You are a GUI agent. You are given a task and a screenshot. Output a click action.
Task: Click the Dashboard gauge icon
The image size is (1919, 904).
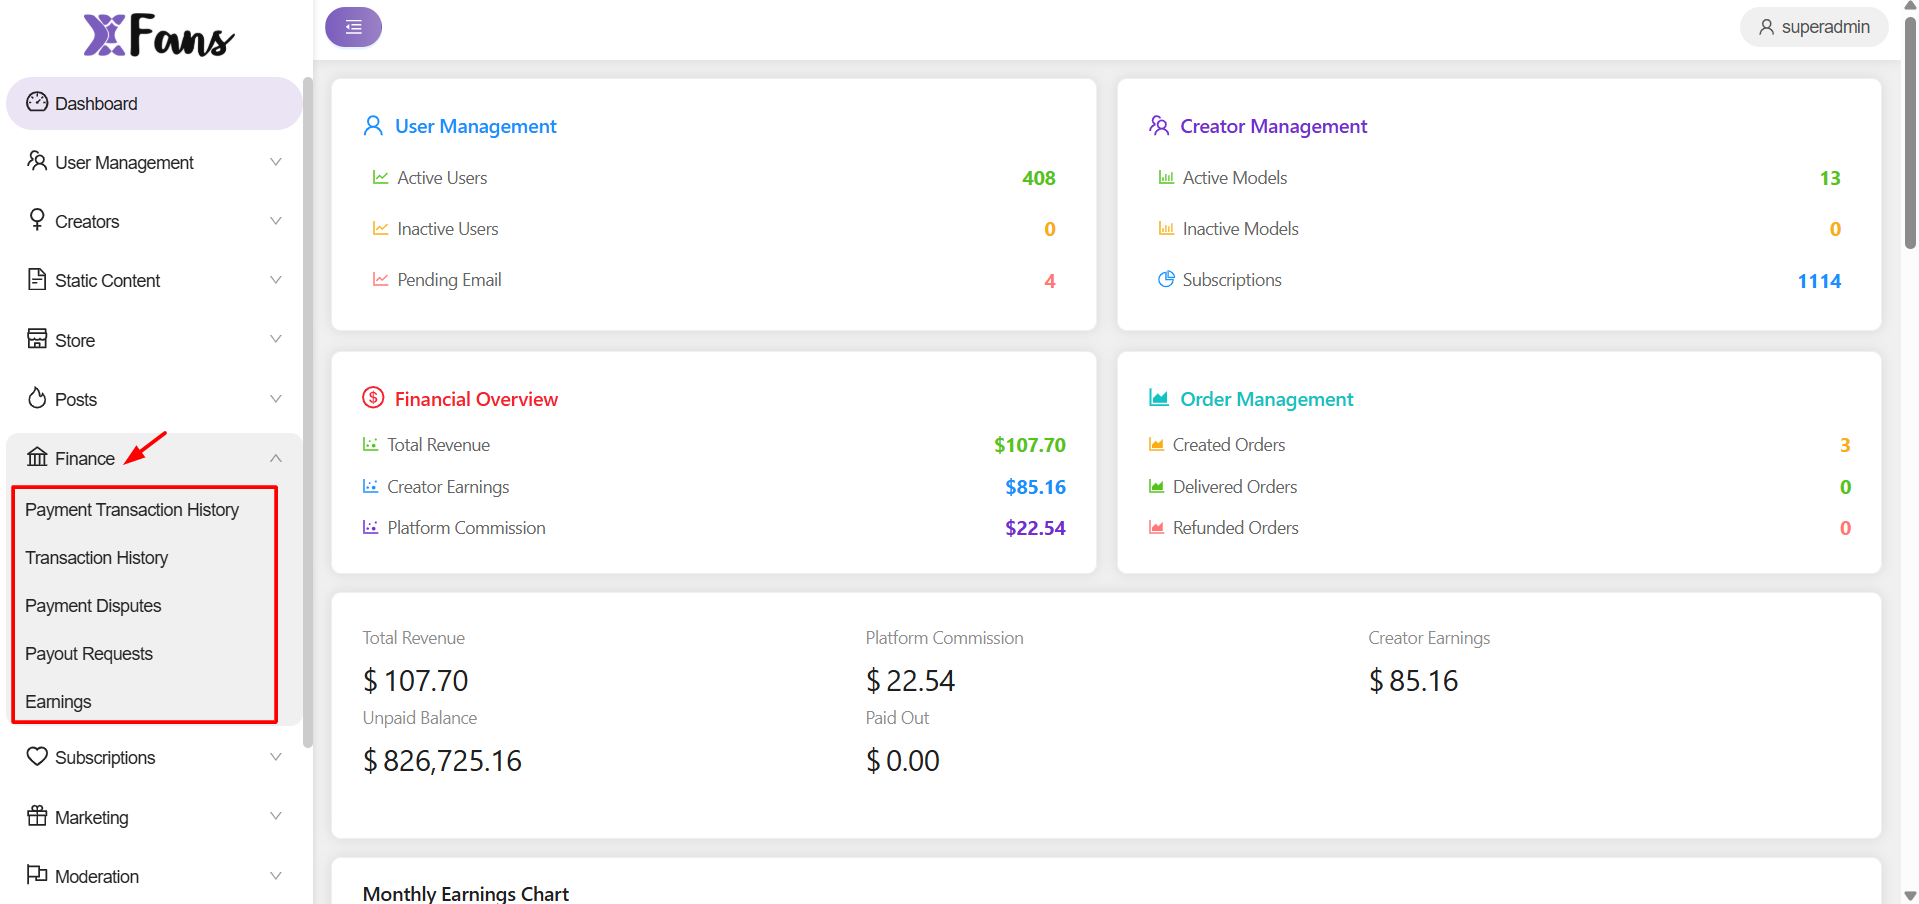click(x=37, y=102)
